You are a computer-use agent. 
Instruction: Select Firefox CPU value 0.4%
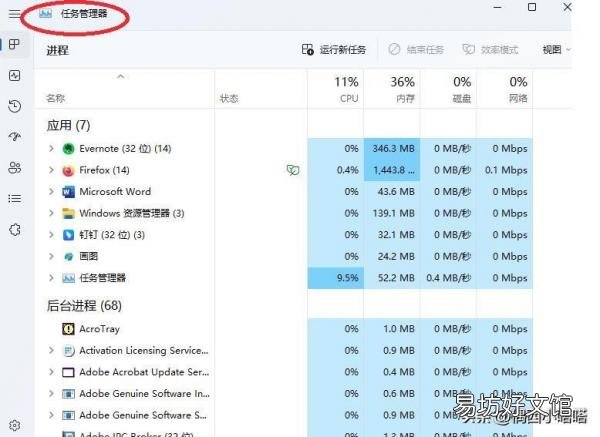coord(347,170)
